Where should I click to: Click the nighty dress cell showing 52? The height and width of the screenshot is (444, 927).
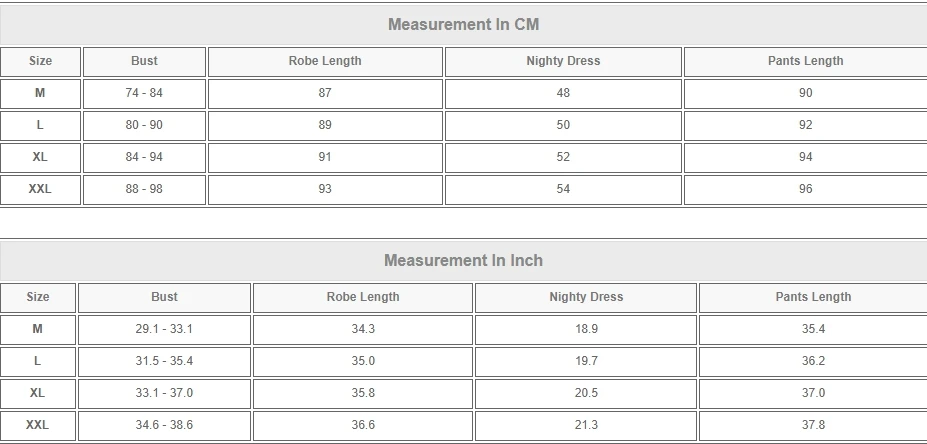(x=563, y=157)
